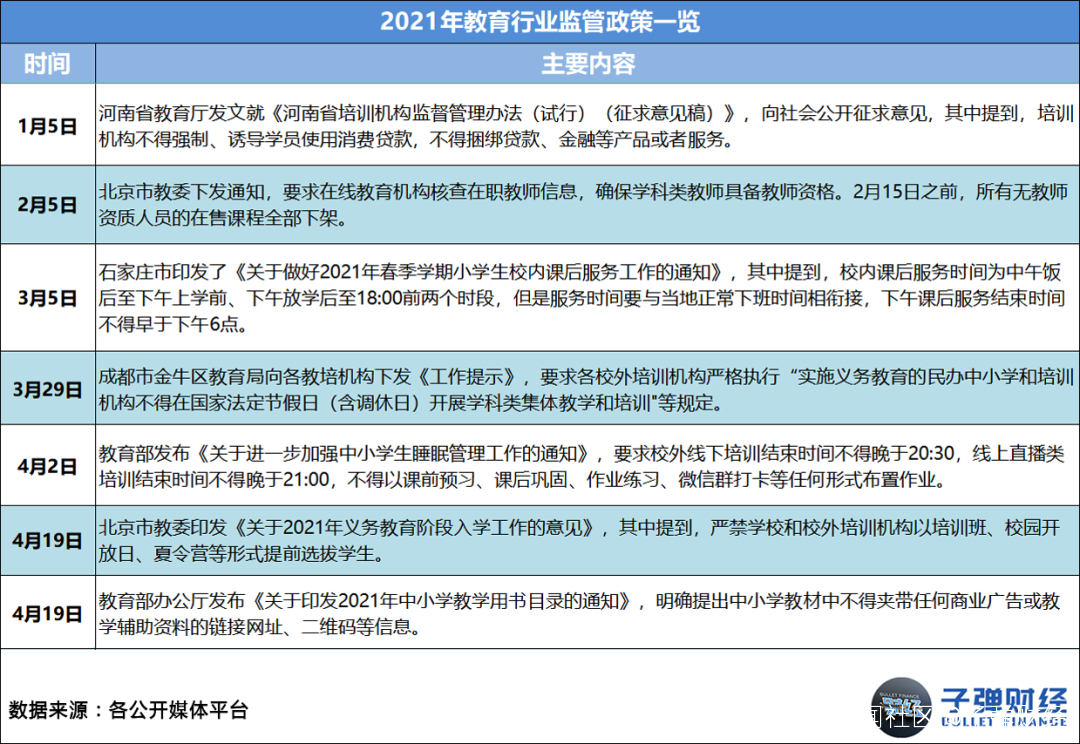Select the 成都市金牛区教育局 content cell

[588, 389]
